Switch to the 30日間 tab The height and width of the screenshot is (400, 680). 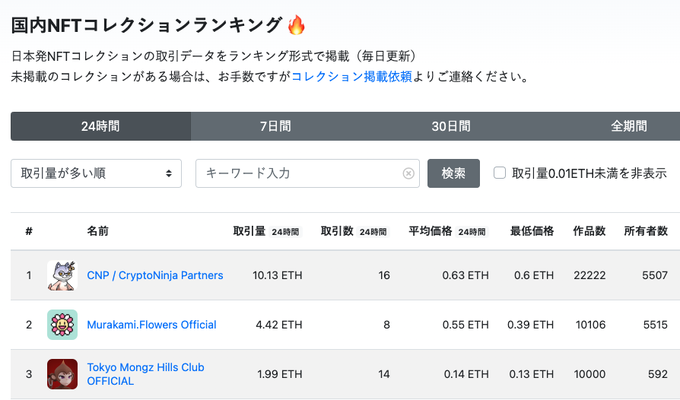[451, 126]
